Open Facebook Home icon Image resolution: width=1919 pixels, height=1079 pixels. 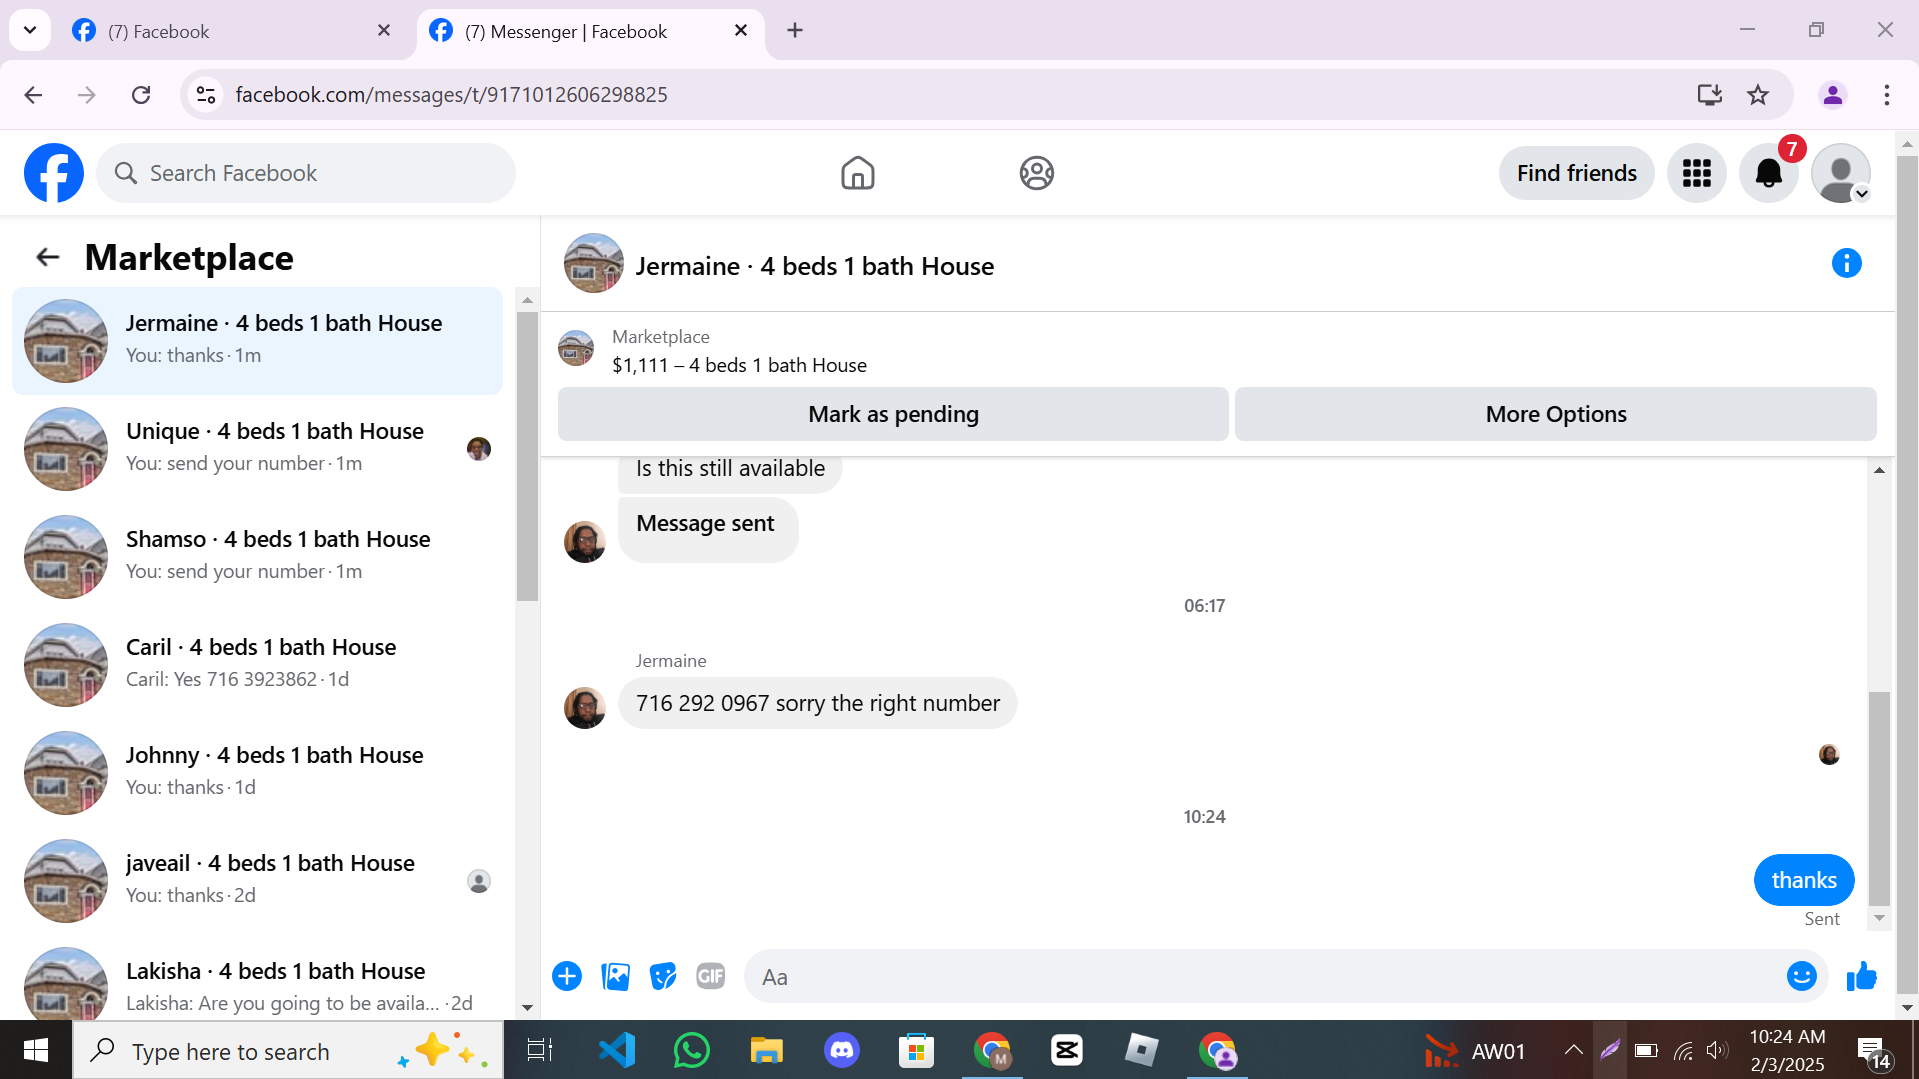tap(857, 173)
